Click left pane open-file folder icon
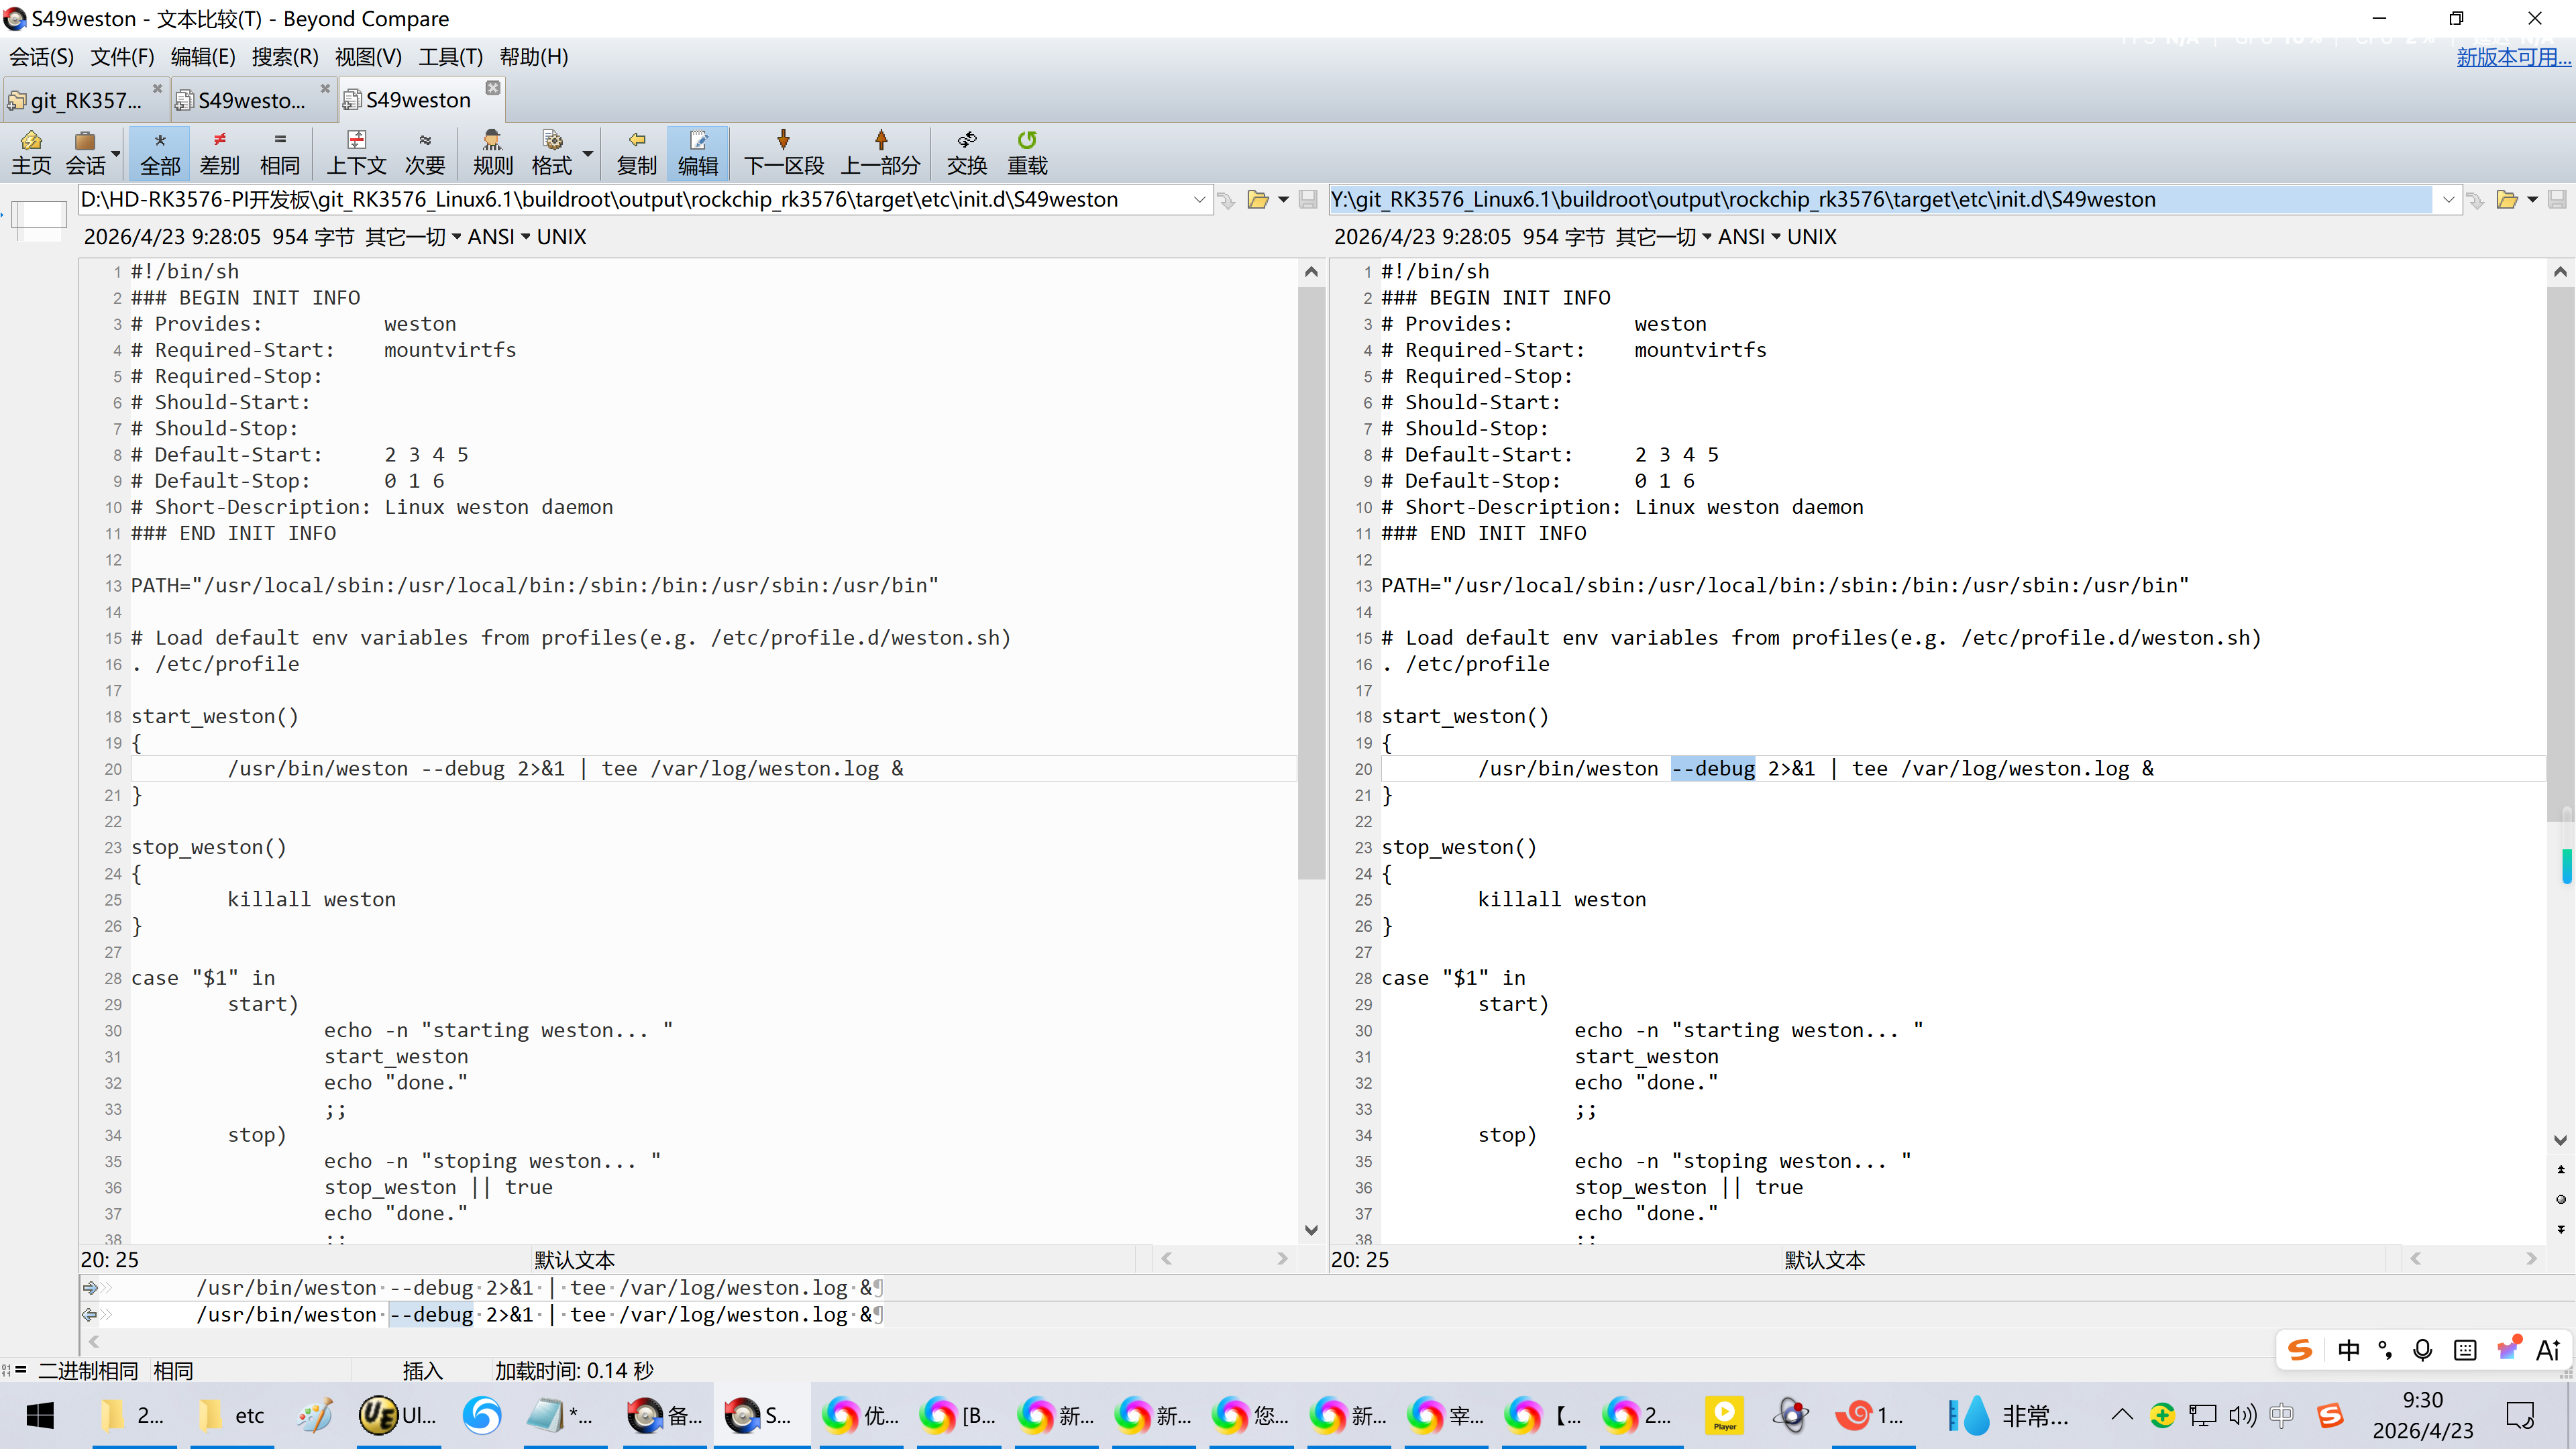The image size is (2576, 1449). click(x=1258, y=200)
